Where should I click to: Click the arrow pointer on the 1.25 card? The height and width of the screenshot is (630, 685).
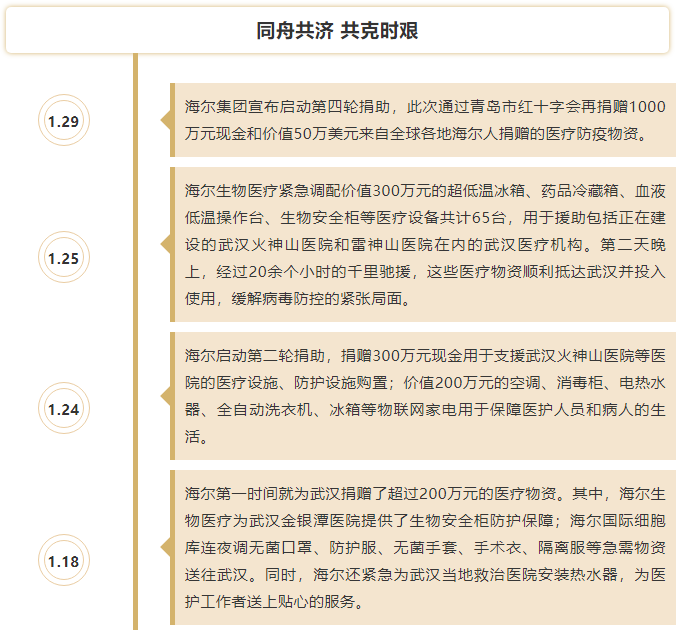pyautogui.click(x=165, y=245)
